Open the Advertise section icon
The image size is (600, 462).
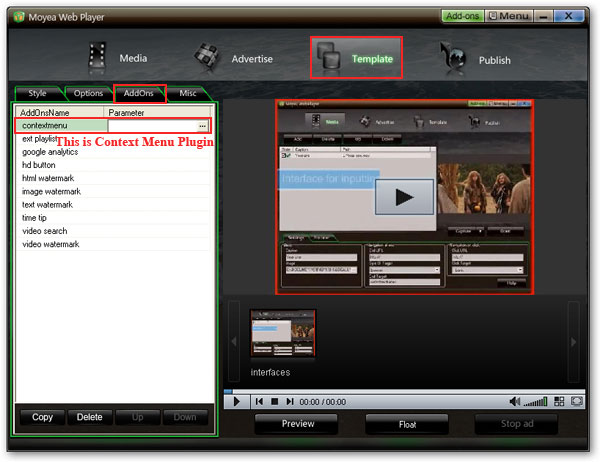[207, 57]
